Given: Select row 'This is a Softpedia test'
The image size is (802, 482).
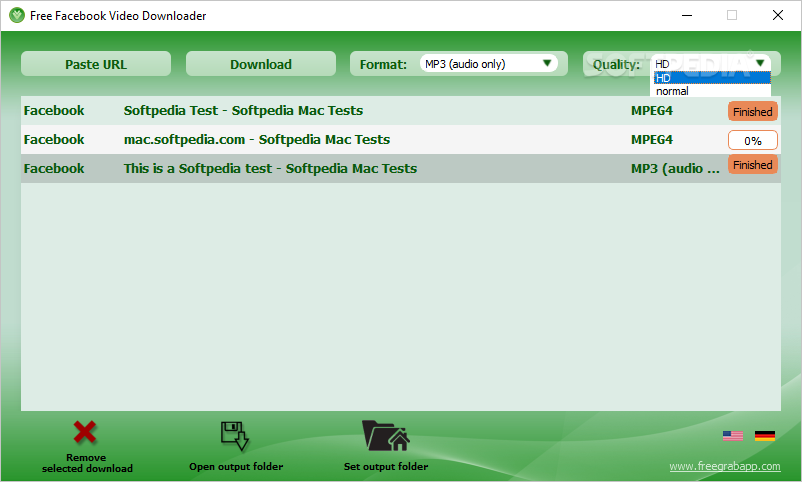Looking at the screenshot, I should (400, 168).
